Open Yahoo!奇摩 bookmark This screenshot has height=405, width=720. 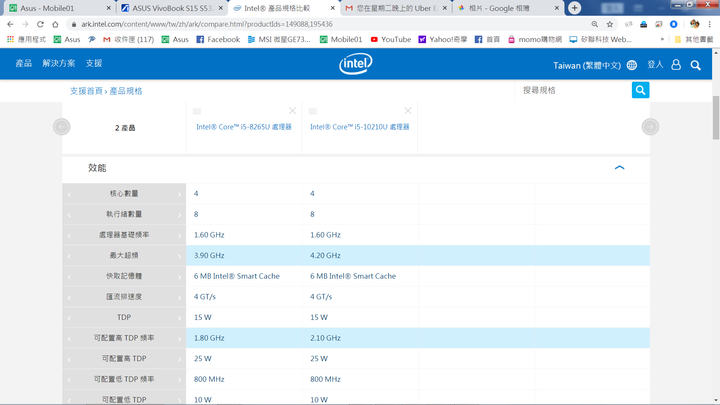[443, 39]
